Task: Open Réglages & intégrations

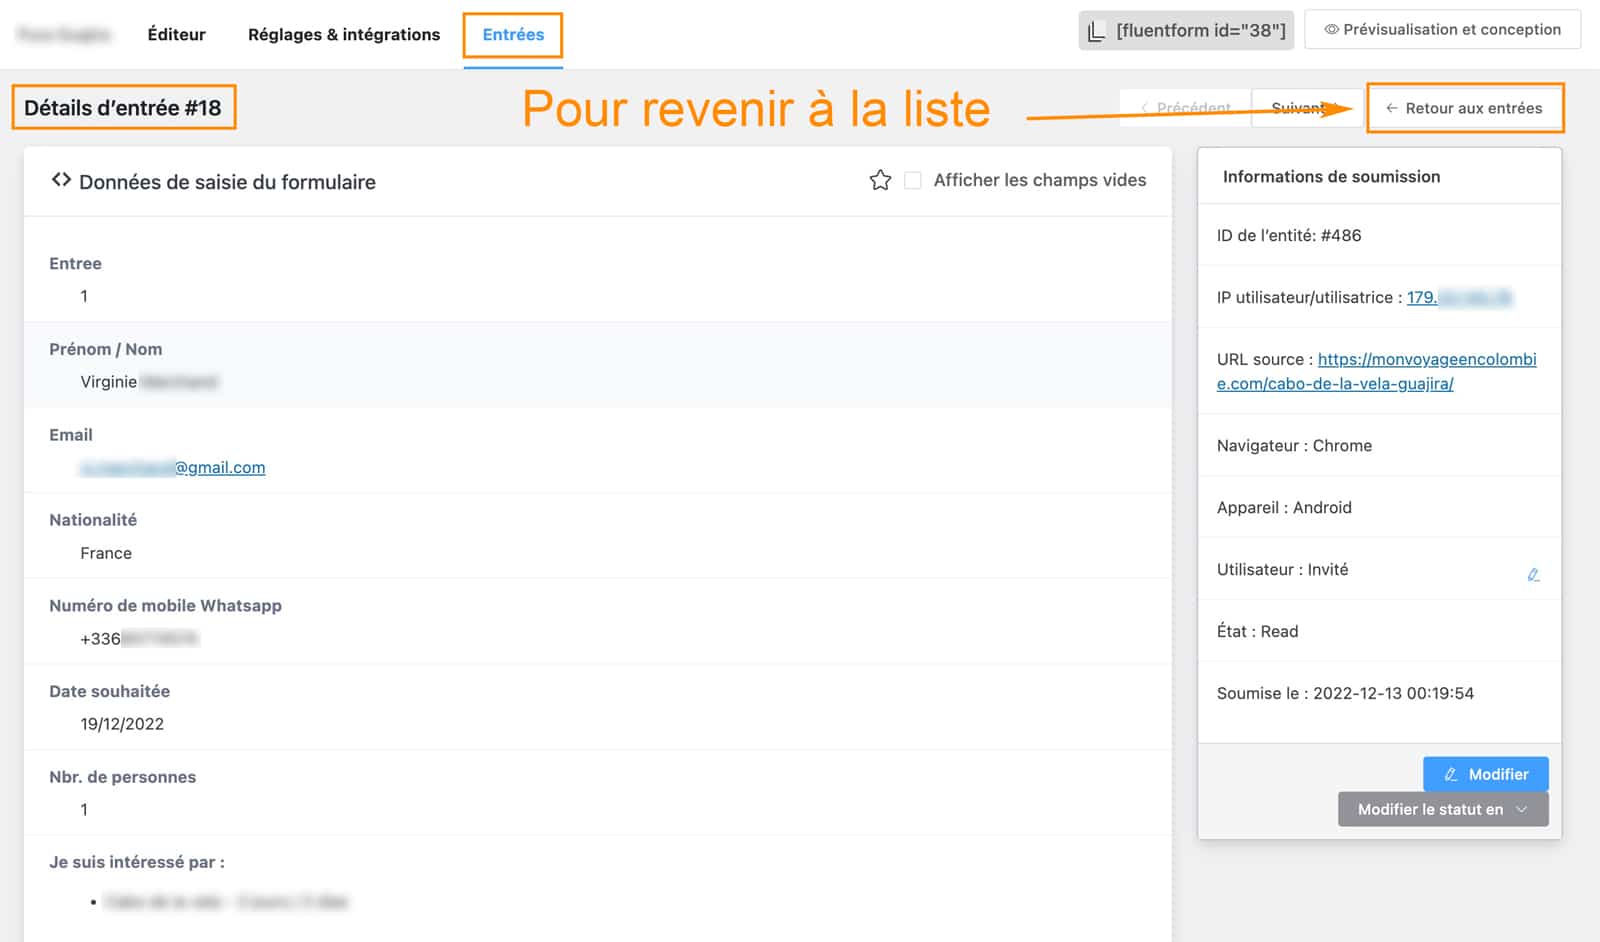Action: coord(343,34)
